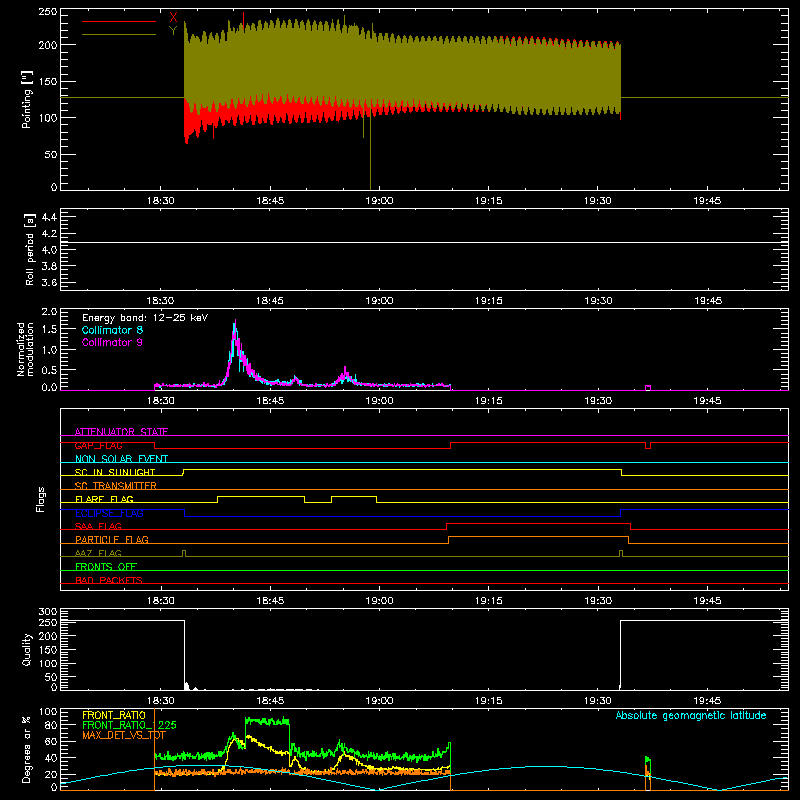The height and width of the screenshot is (800, 800).
Task: Click the 3.6 tick value on the roll period axis
Action: pos(49,283)
